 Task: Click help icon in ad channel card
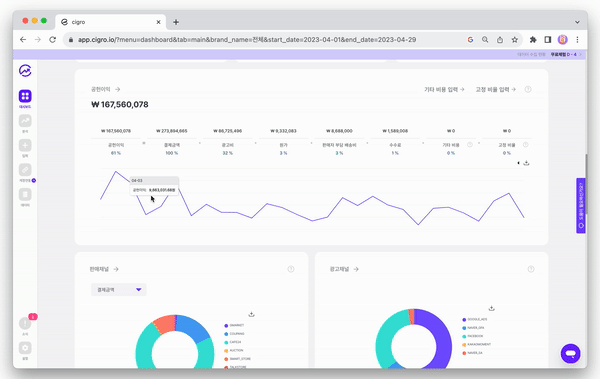[x=531, y=269]
